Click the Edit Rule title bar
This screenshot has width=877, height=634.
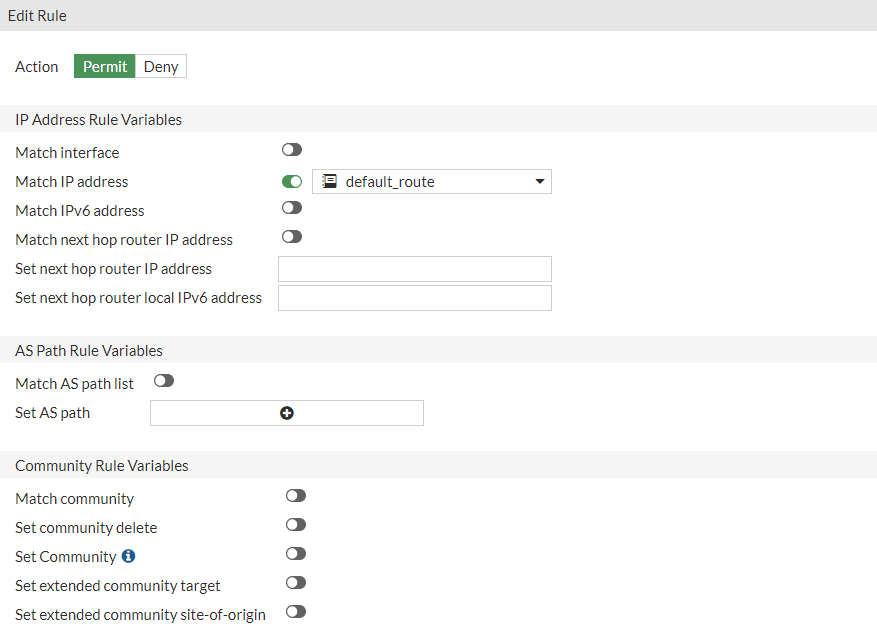click(438, 16)
